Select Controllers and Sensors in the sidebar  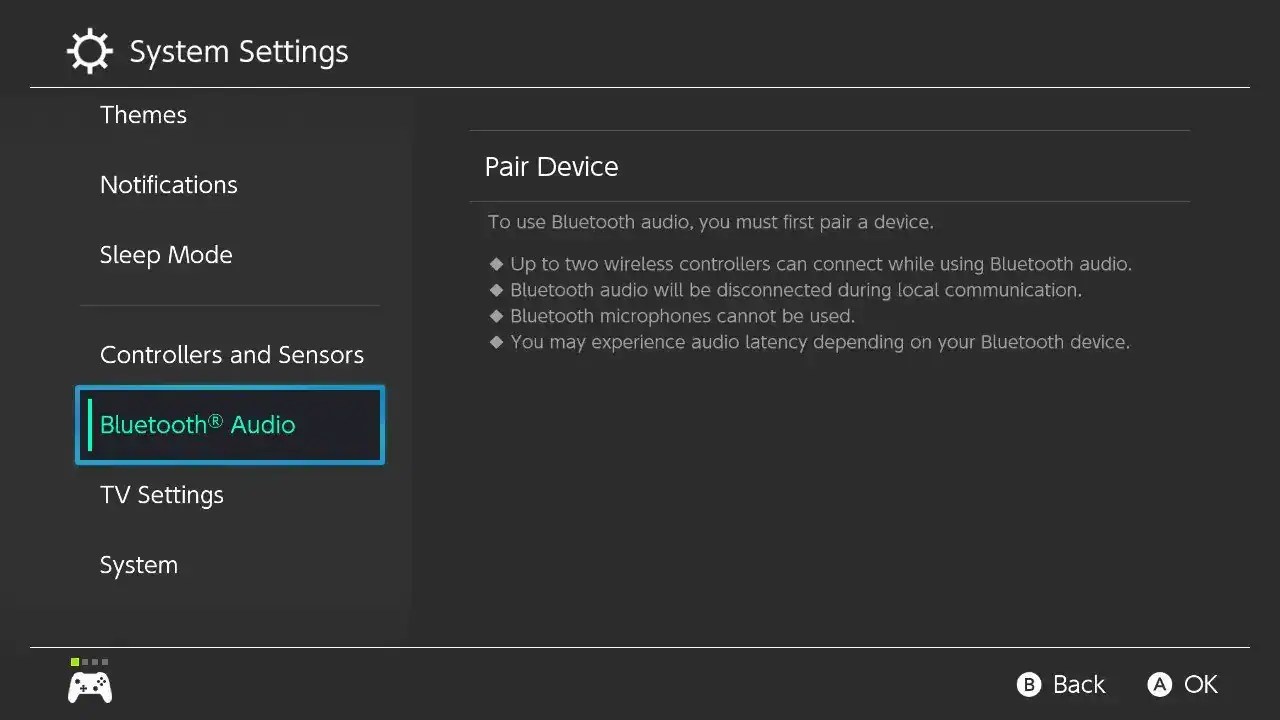click(x=232, y=354)
